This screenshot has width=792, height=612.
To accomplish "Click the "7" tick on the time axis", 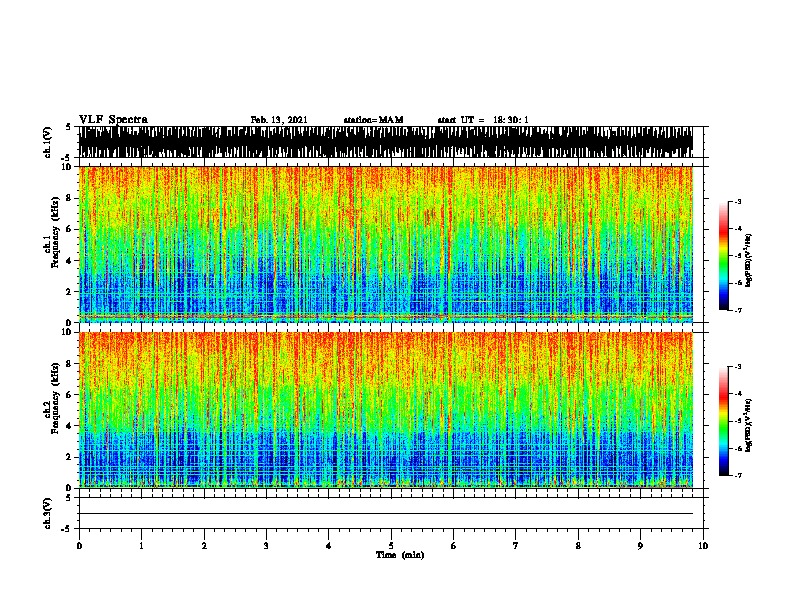I will 516,546.
